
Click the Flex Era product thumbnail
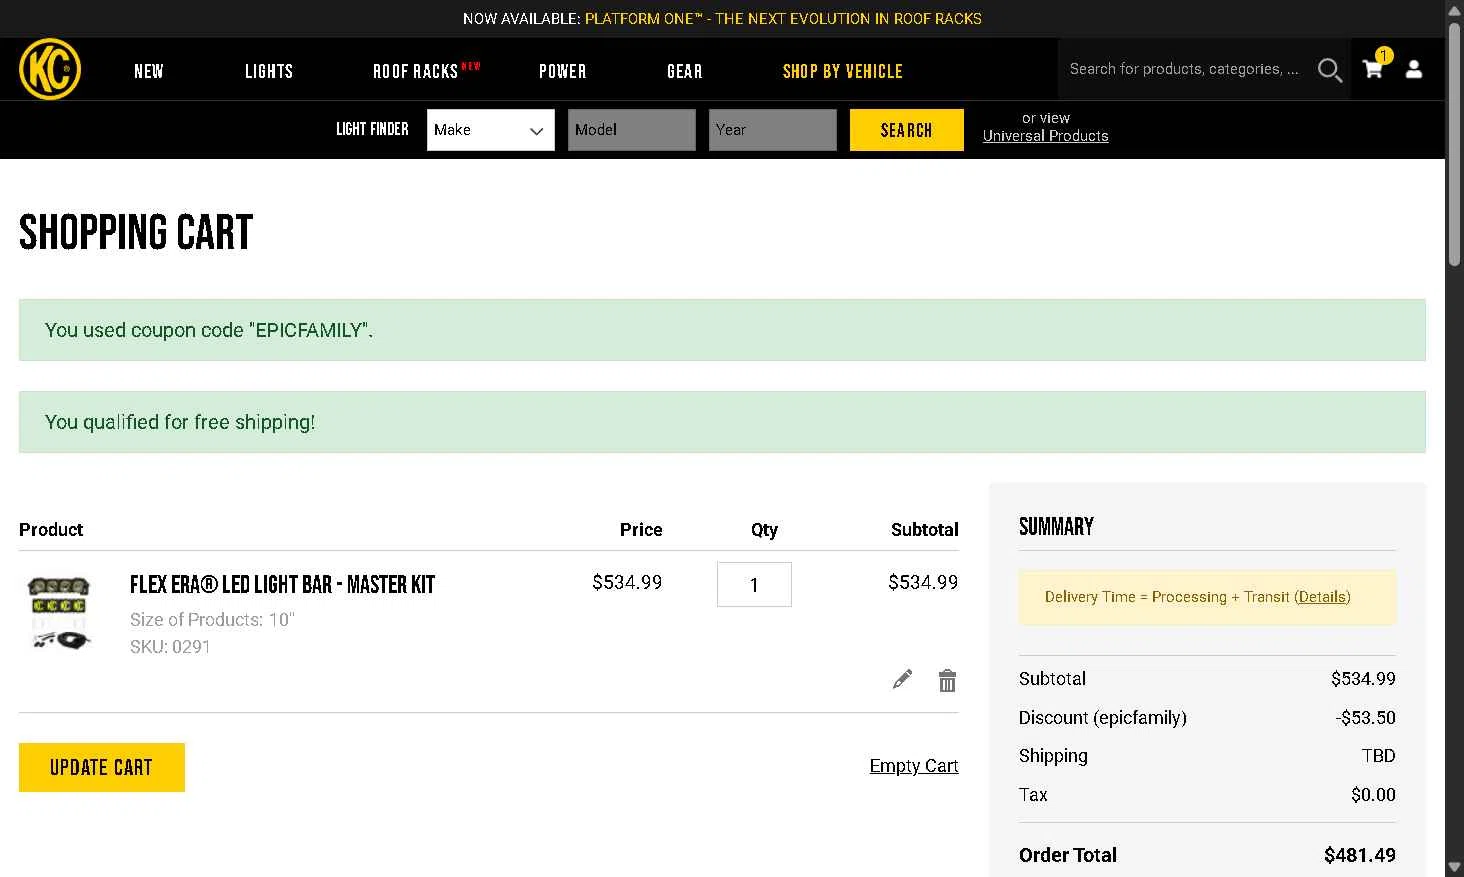pos(59,613)
